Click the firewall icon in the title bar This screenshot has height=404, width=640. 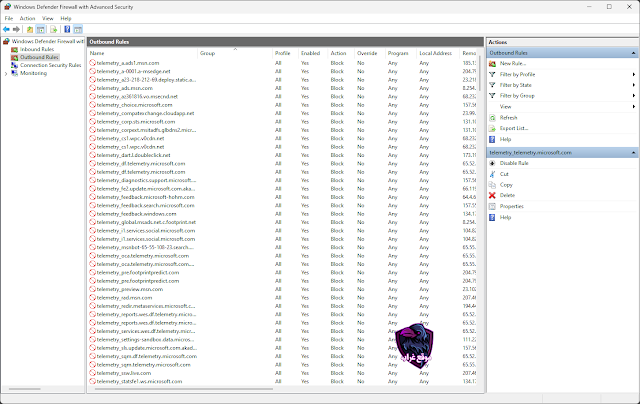click(7, 7)
